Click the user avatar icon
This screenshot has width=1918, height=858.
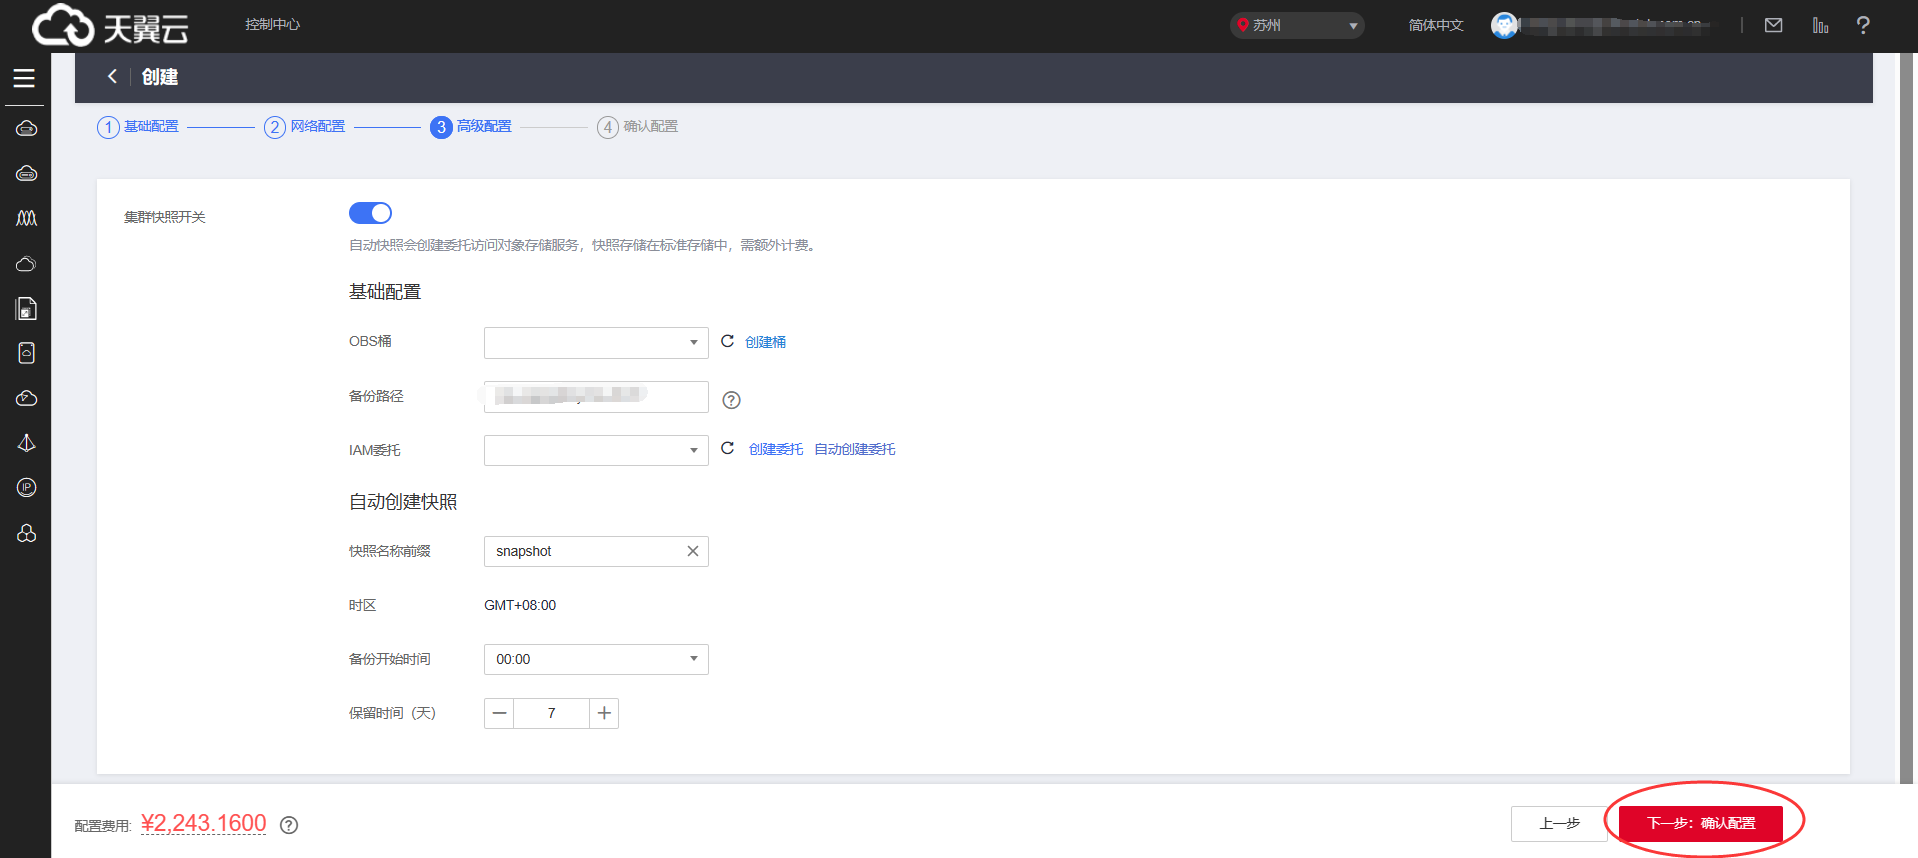1504,25
